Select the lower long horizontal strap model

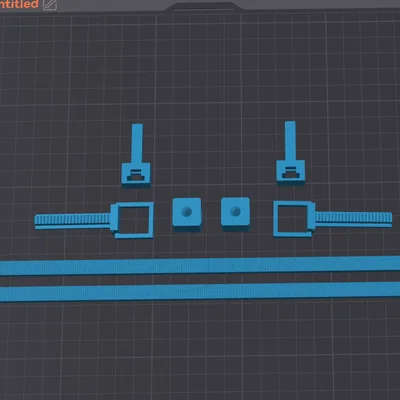(200, 292)
